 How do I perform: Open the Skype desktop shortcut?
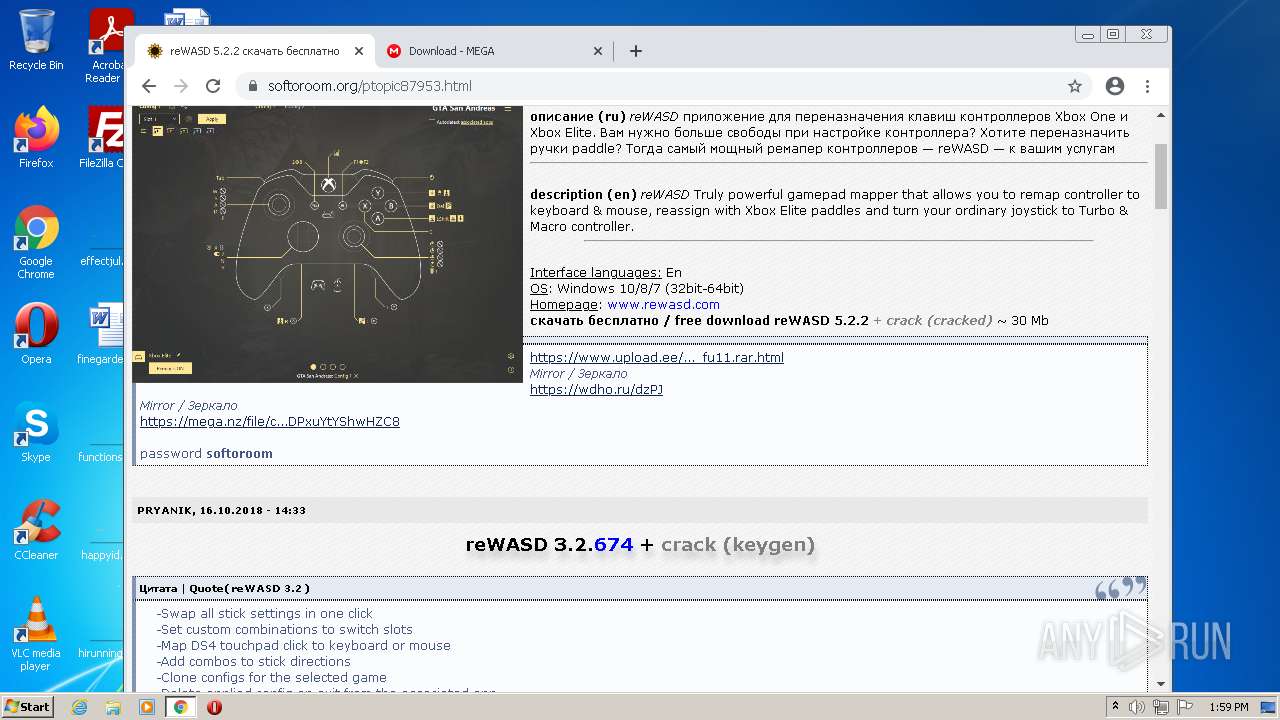point(36,431)
